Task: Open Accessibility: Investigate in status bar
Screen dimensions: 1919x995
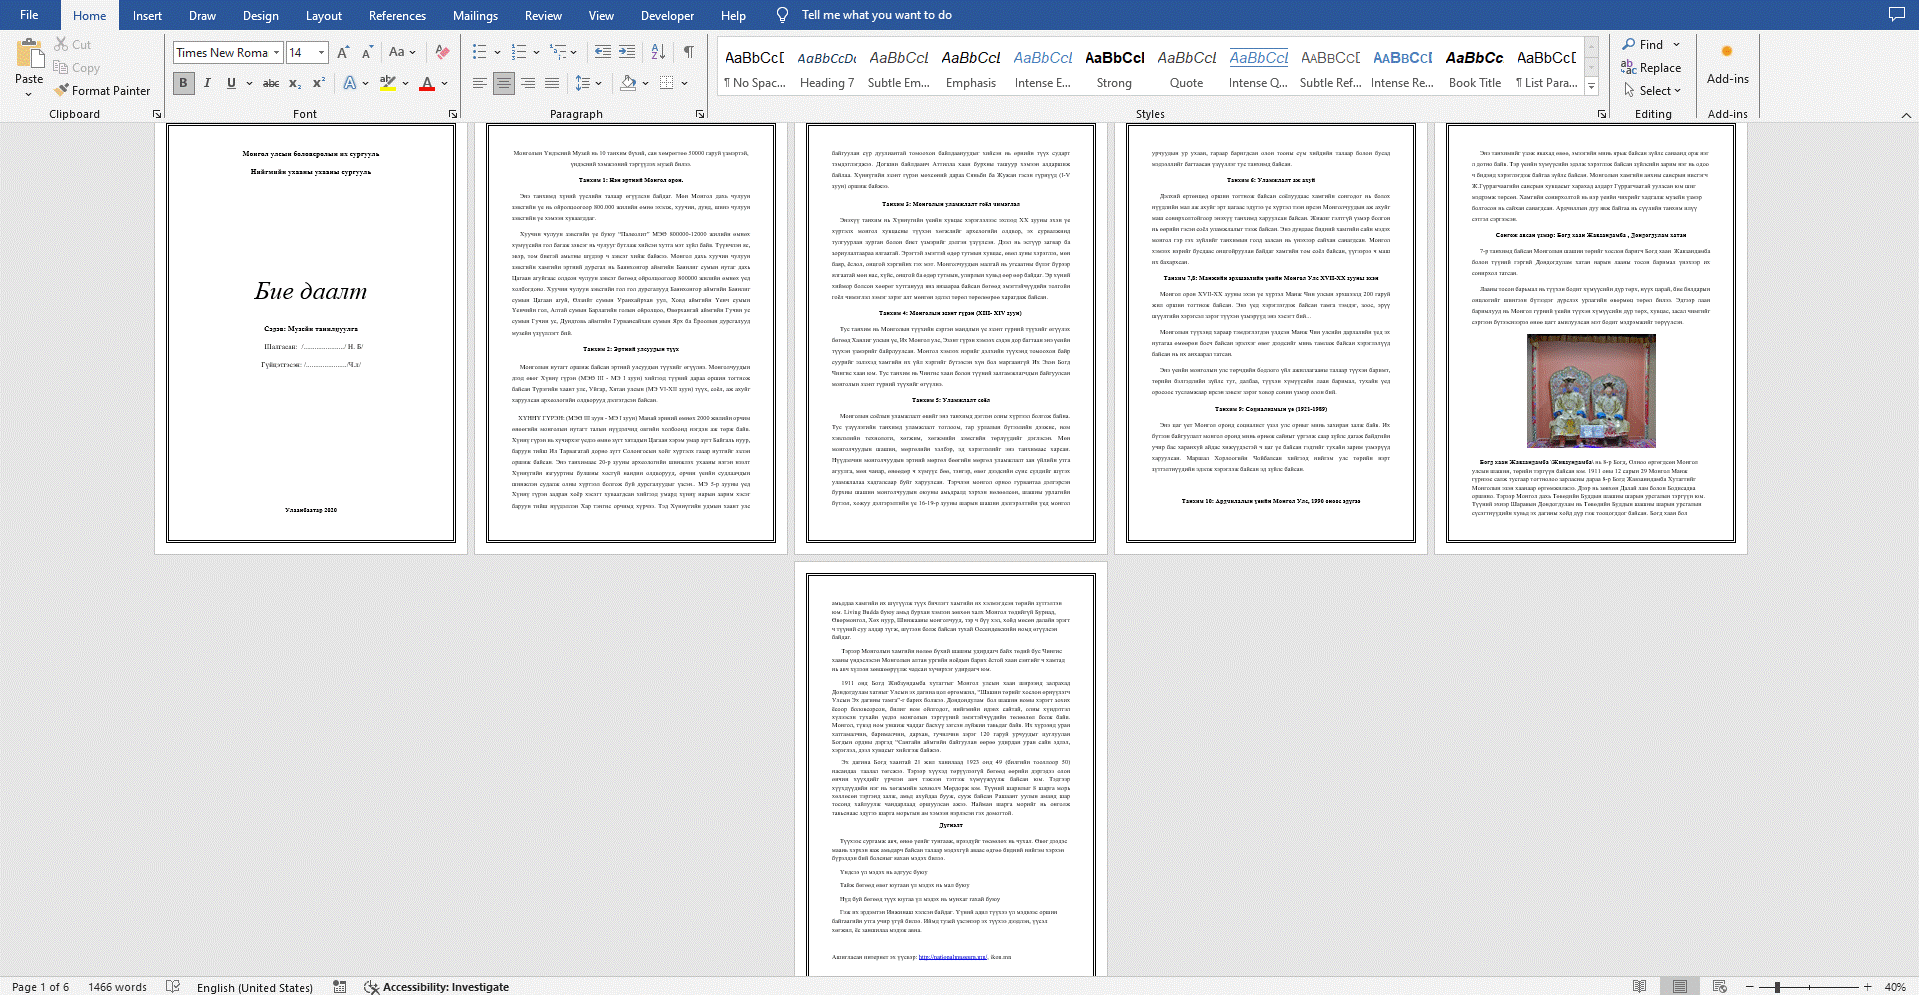Action: 436,987
